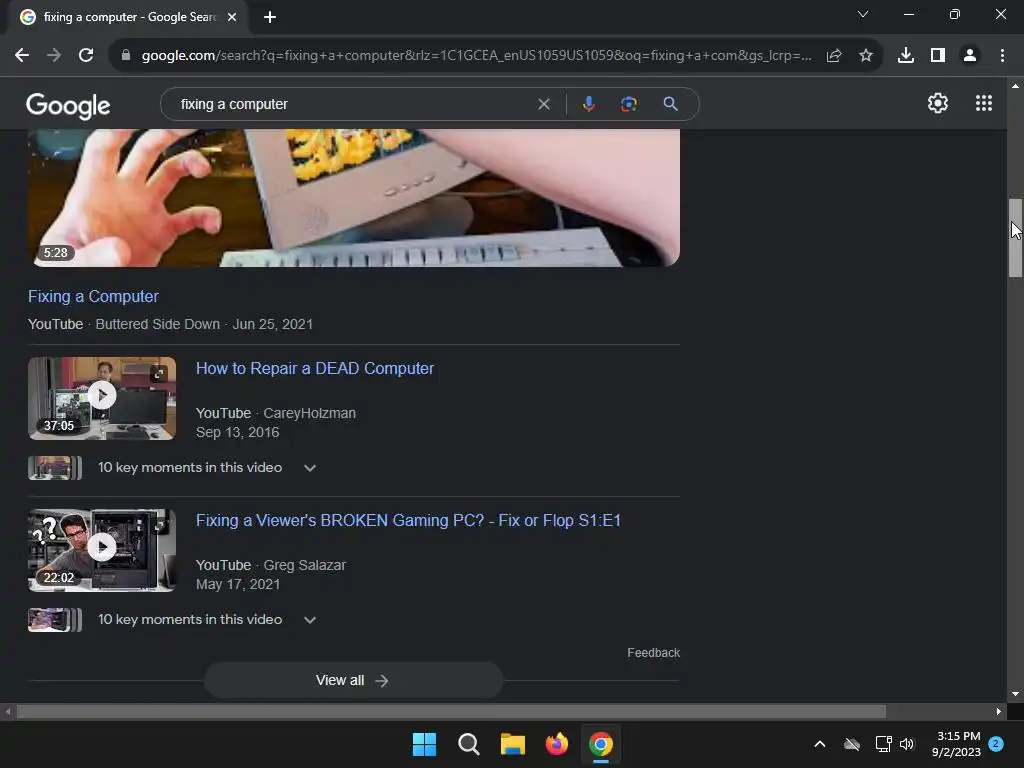Submit search with magnifying glass icon
The height and width of the screenshot is (768, 1024).
[670, 104]
